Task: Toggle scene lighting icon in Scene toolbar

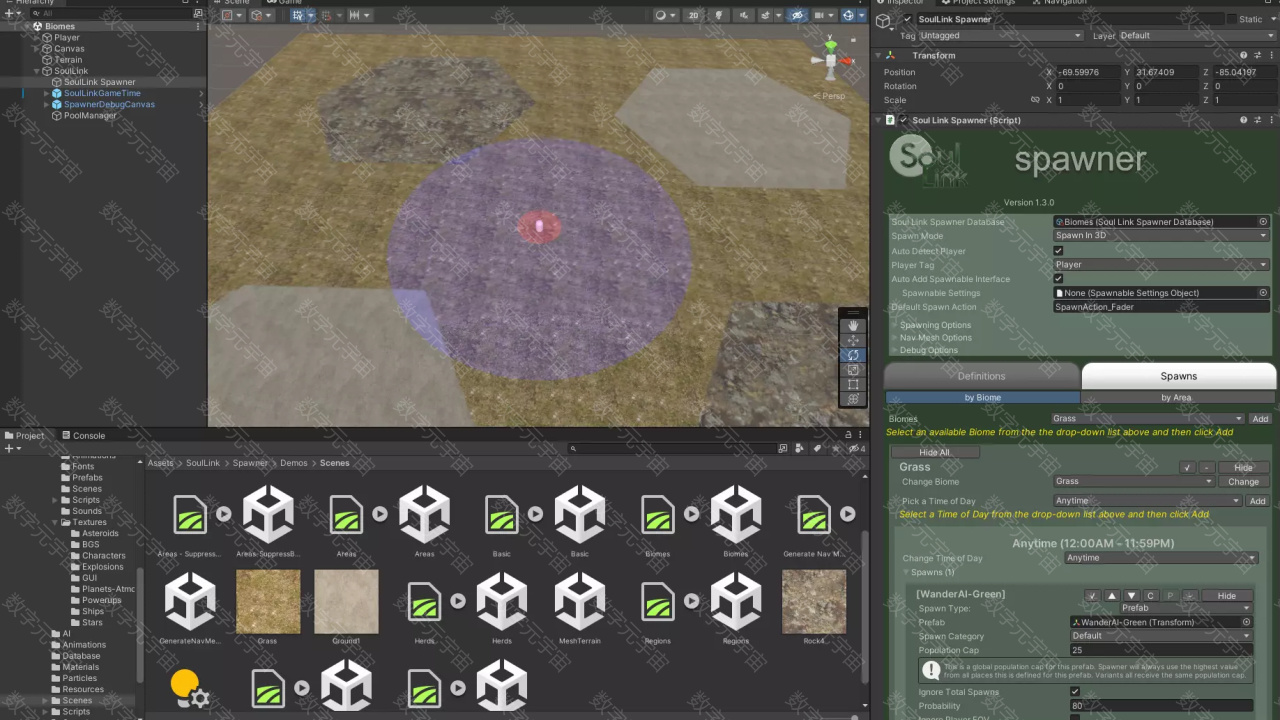Action: pyautogui.click(x=719, y=15)
